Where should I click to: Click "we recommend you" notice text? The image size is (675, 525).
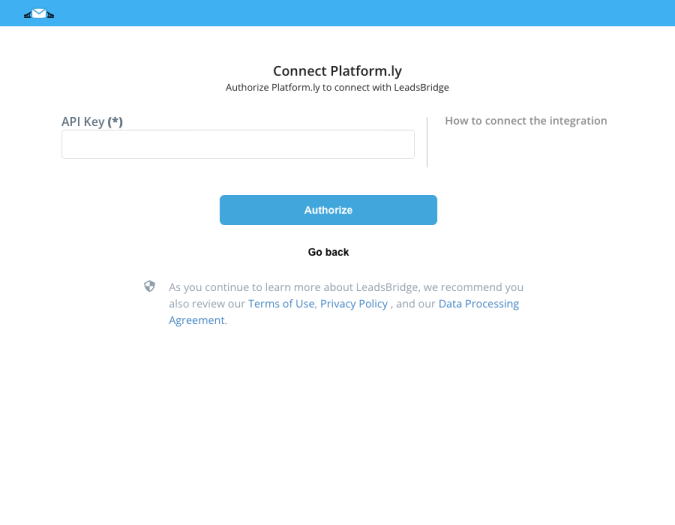coord(474,287)
